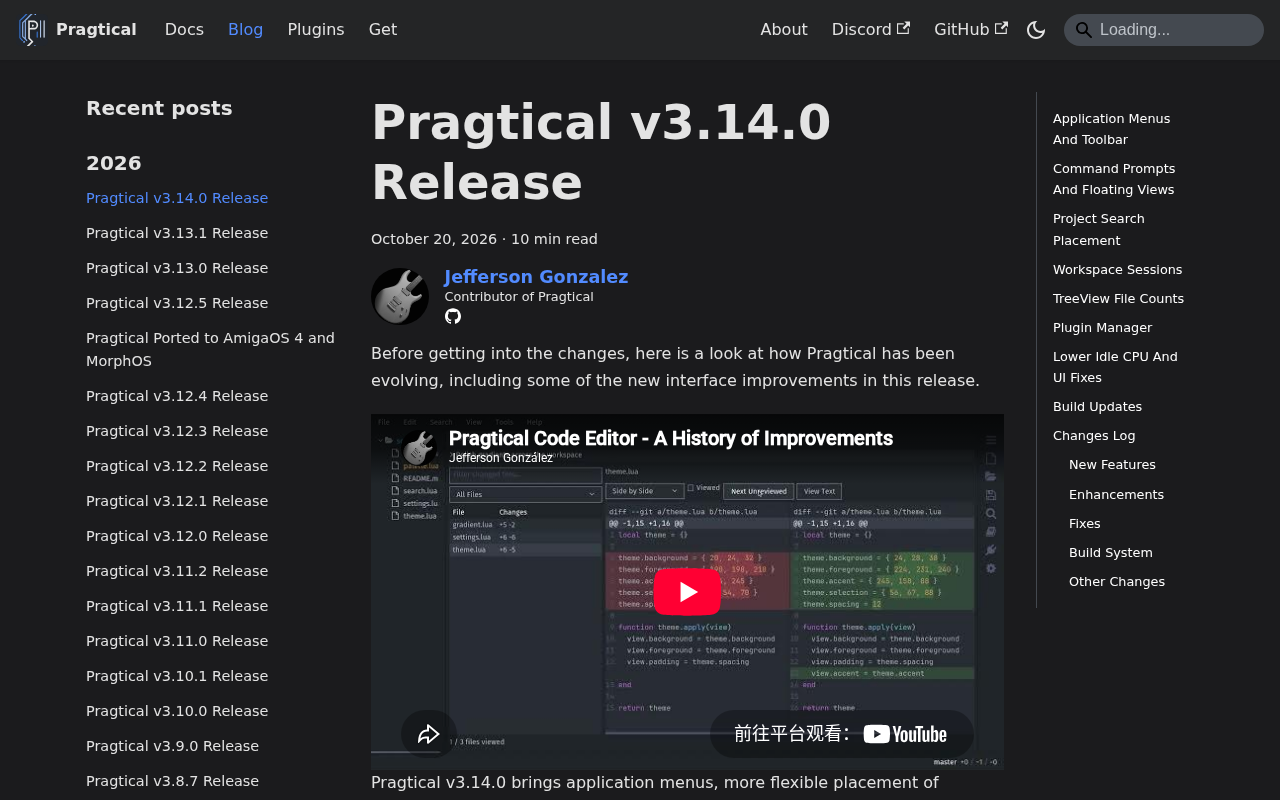Open the Docs navbar item
The width and height of the screenshot is (1280, 800).
(184, 30)
